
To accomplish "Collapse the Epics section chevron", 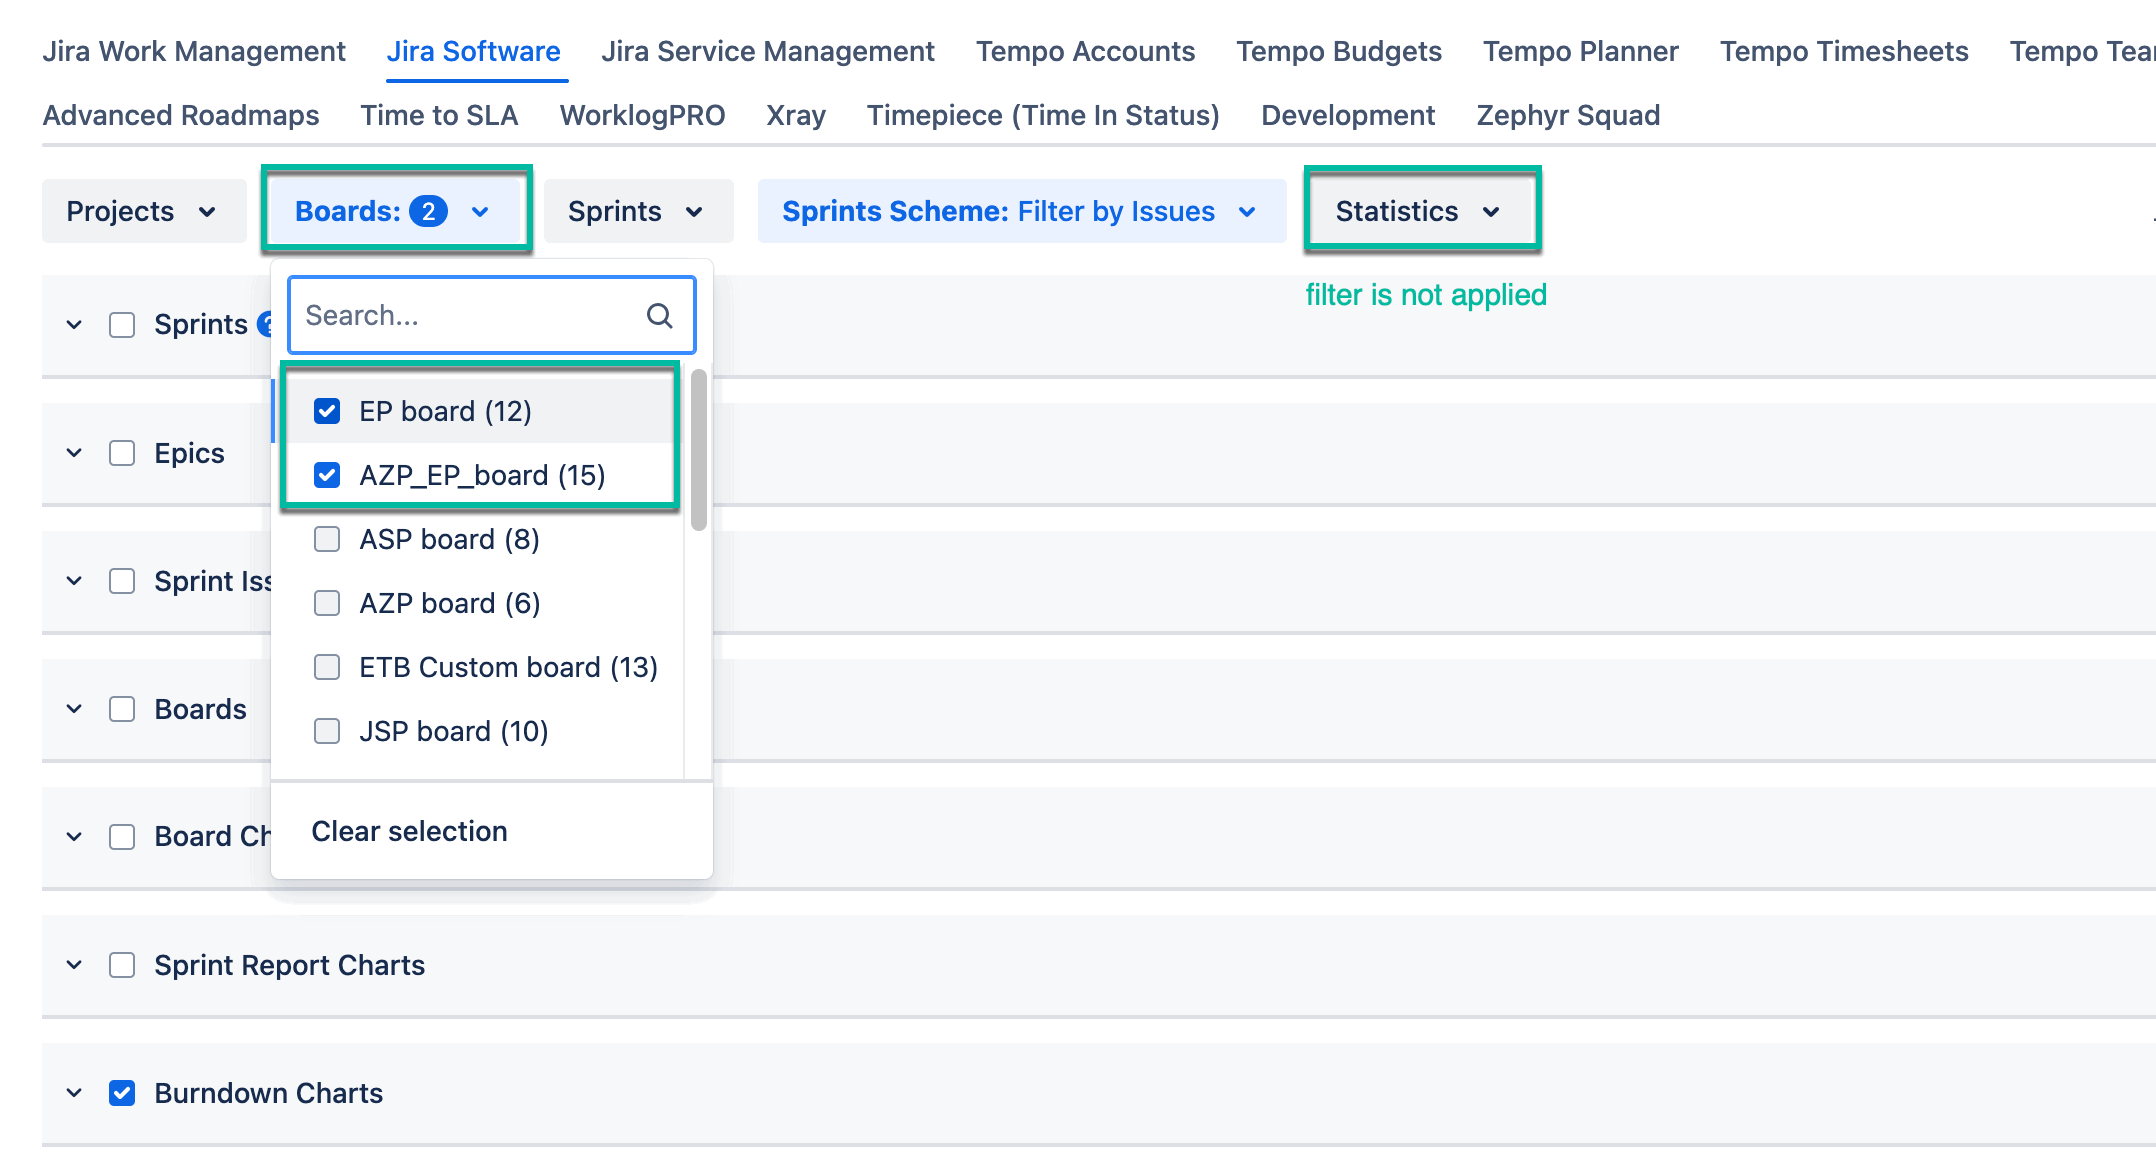I will (74, 453).
